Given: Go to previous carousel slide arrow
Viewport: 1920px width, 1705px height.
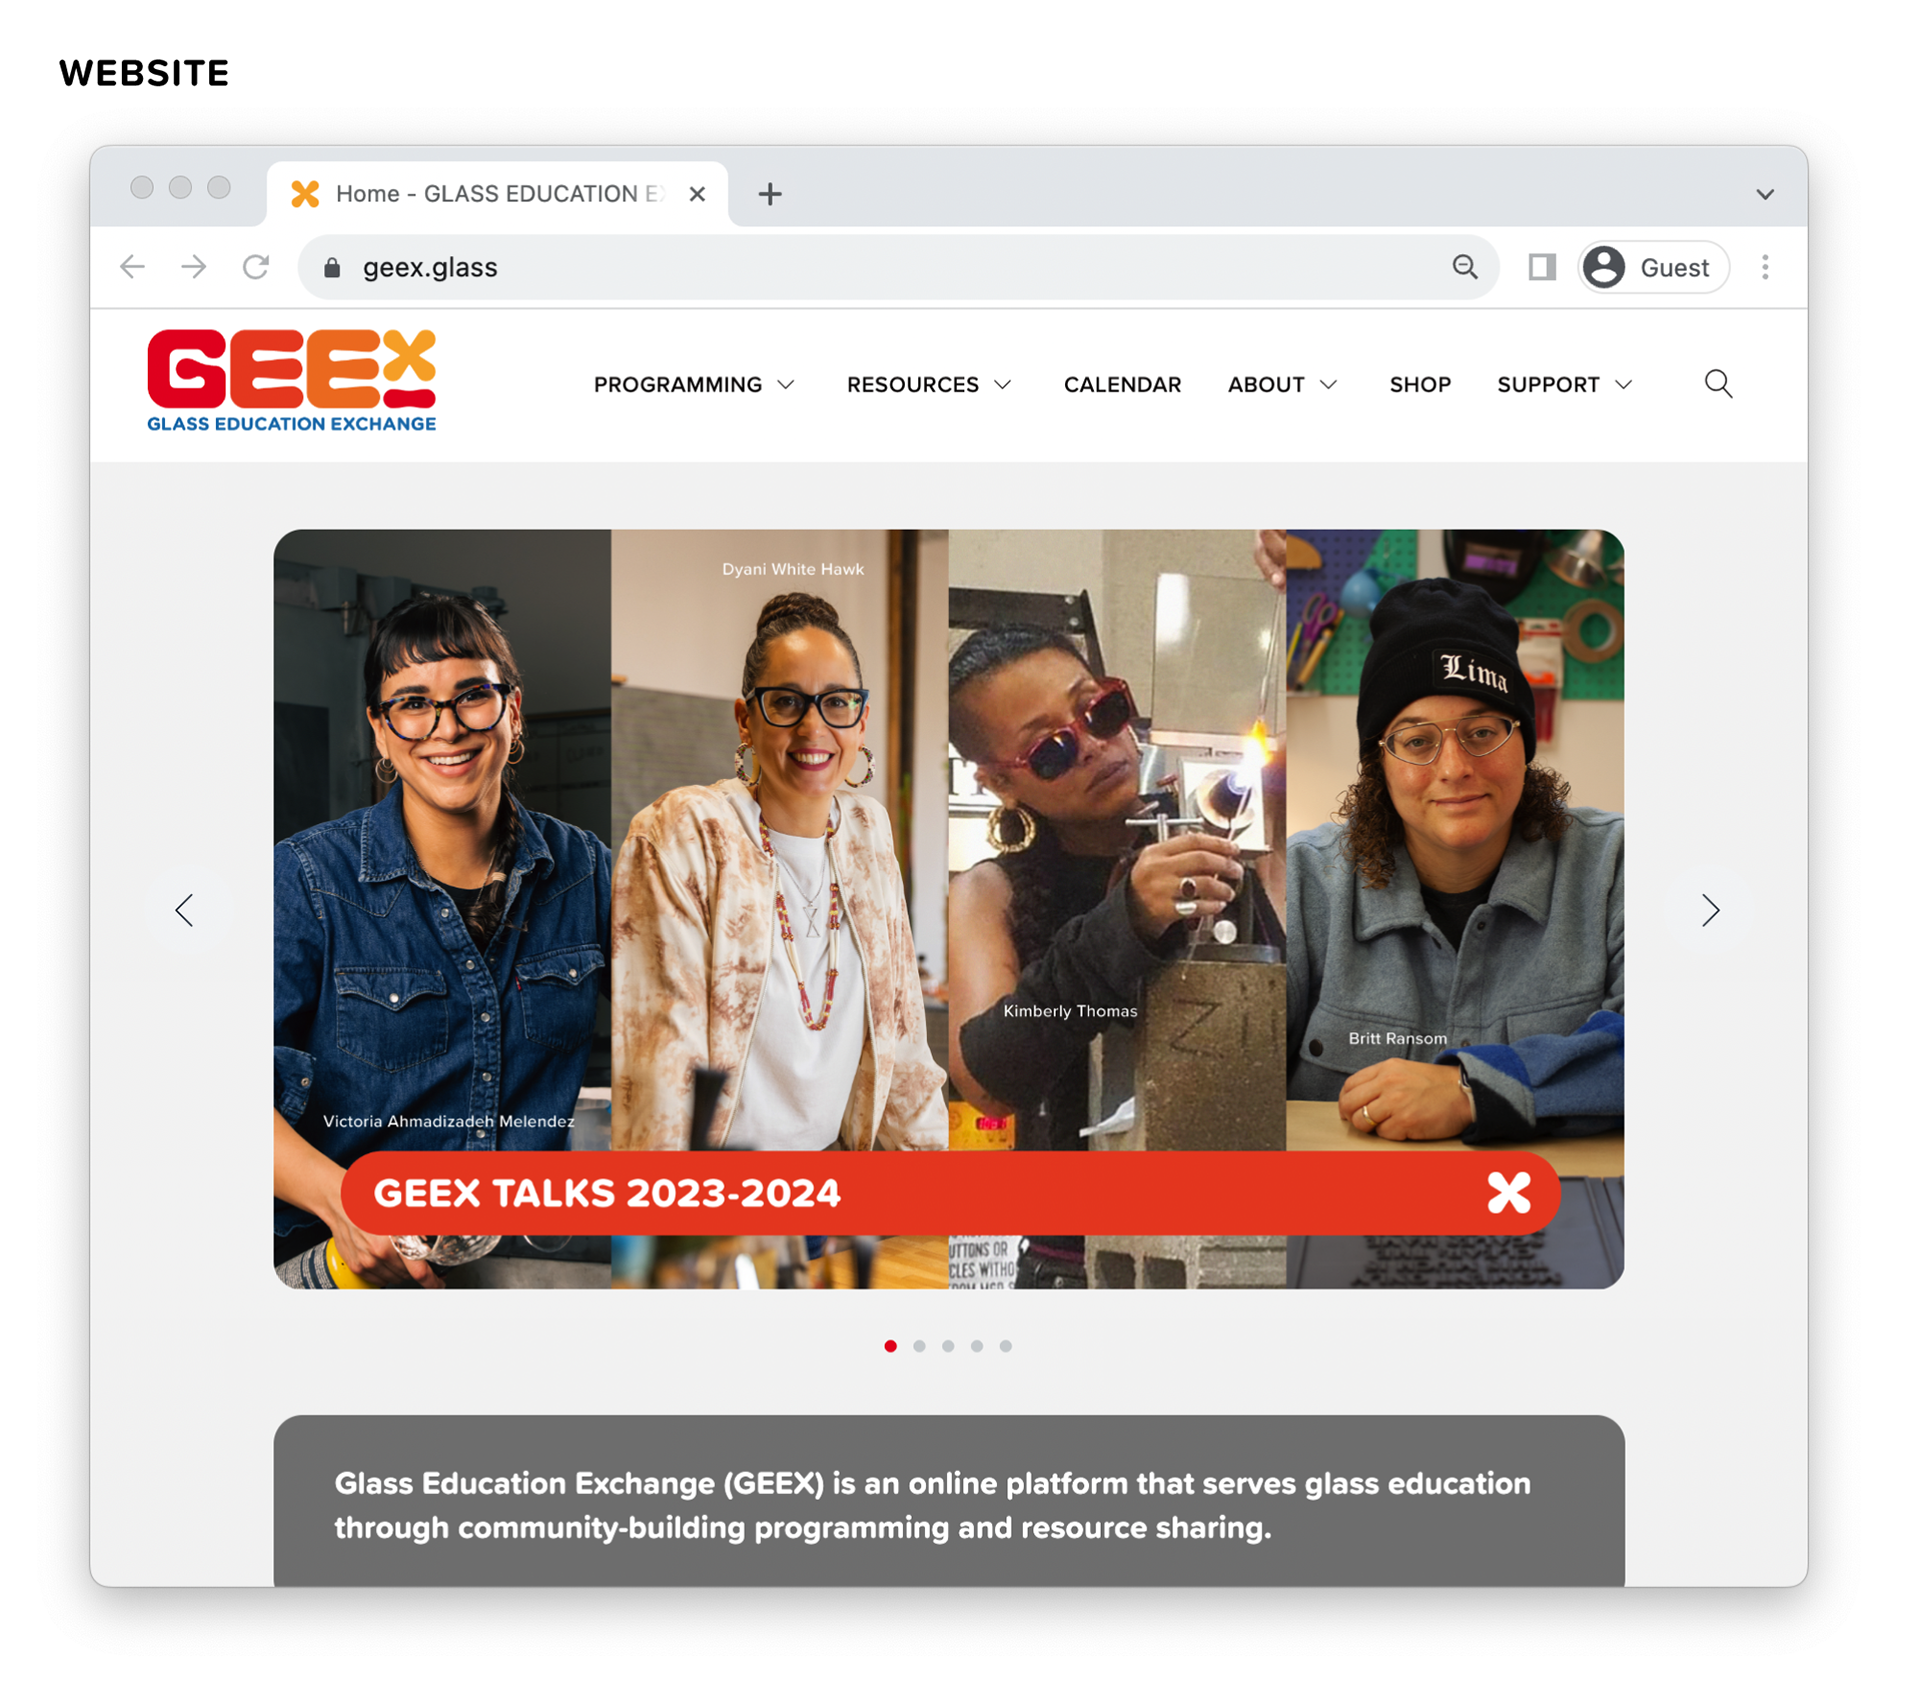Looking at the screenshot, I should (x=184, y=910).
